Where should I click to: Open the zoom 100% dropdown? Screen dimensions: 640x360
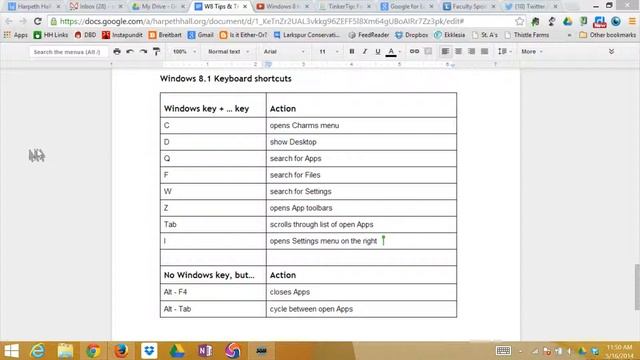pos(184,51)
